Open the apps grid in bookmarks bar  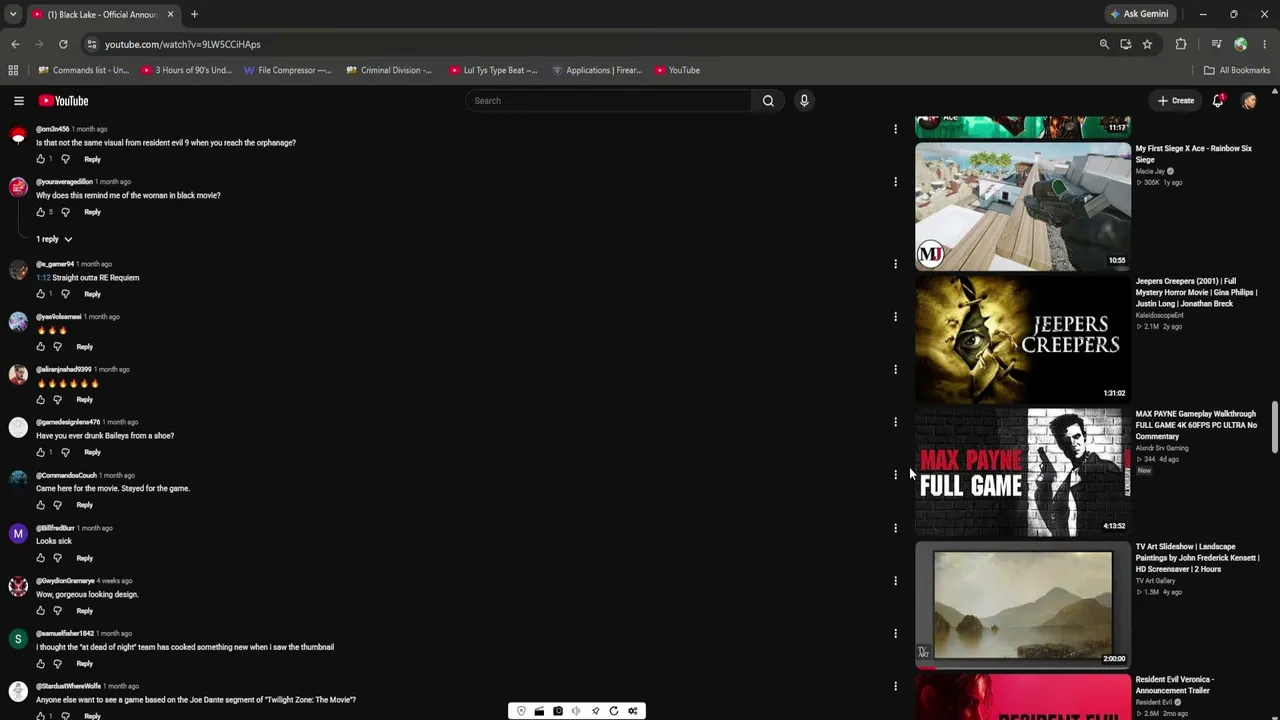[x=13, y=70]
